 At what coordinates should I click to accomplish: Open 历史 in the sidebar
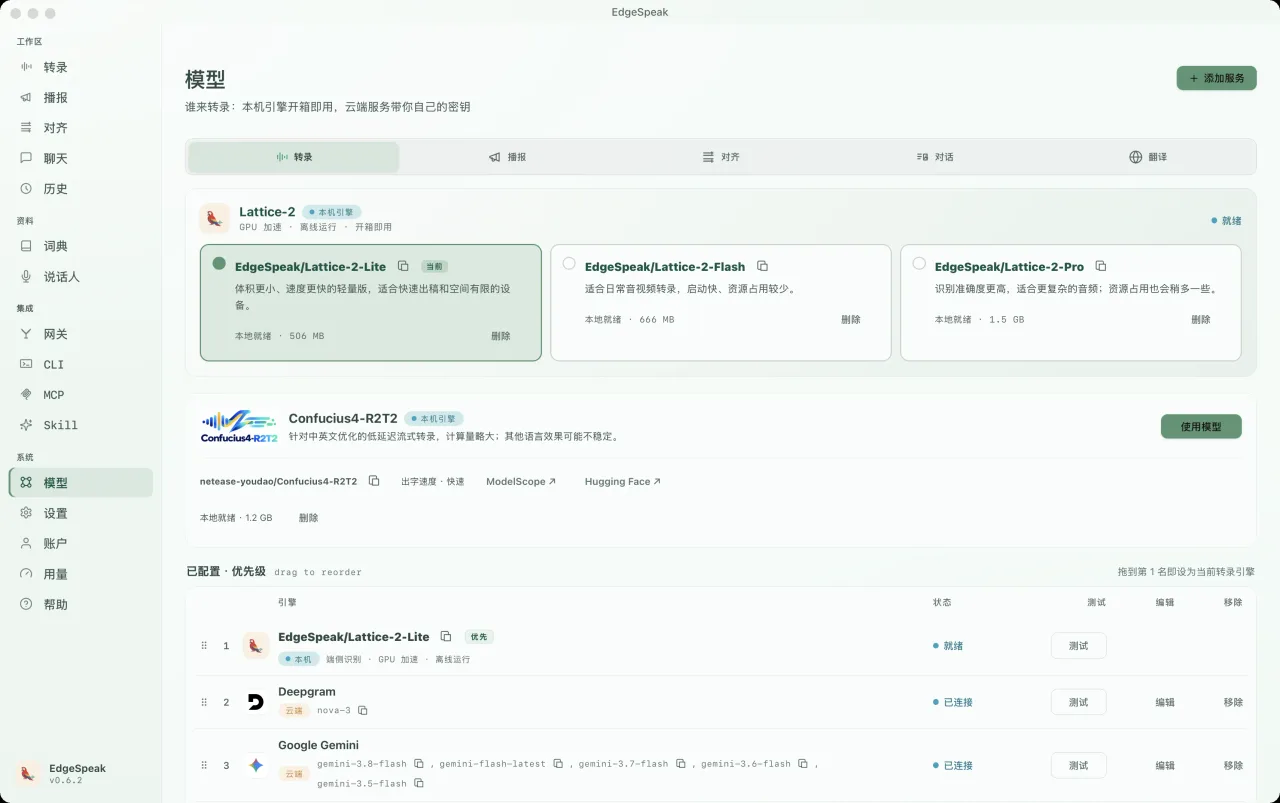pyautogui.click(x=81, y=189)
